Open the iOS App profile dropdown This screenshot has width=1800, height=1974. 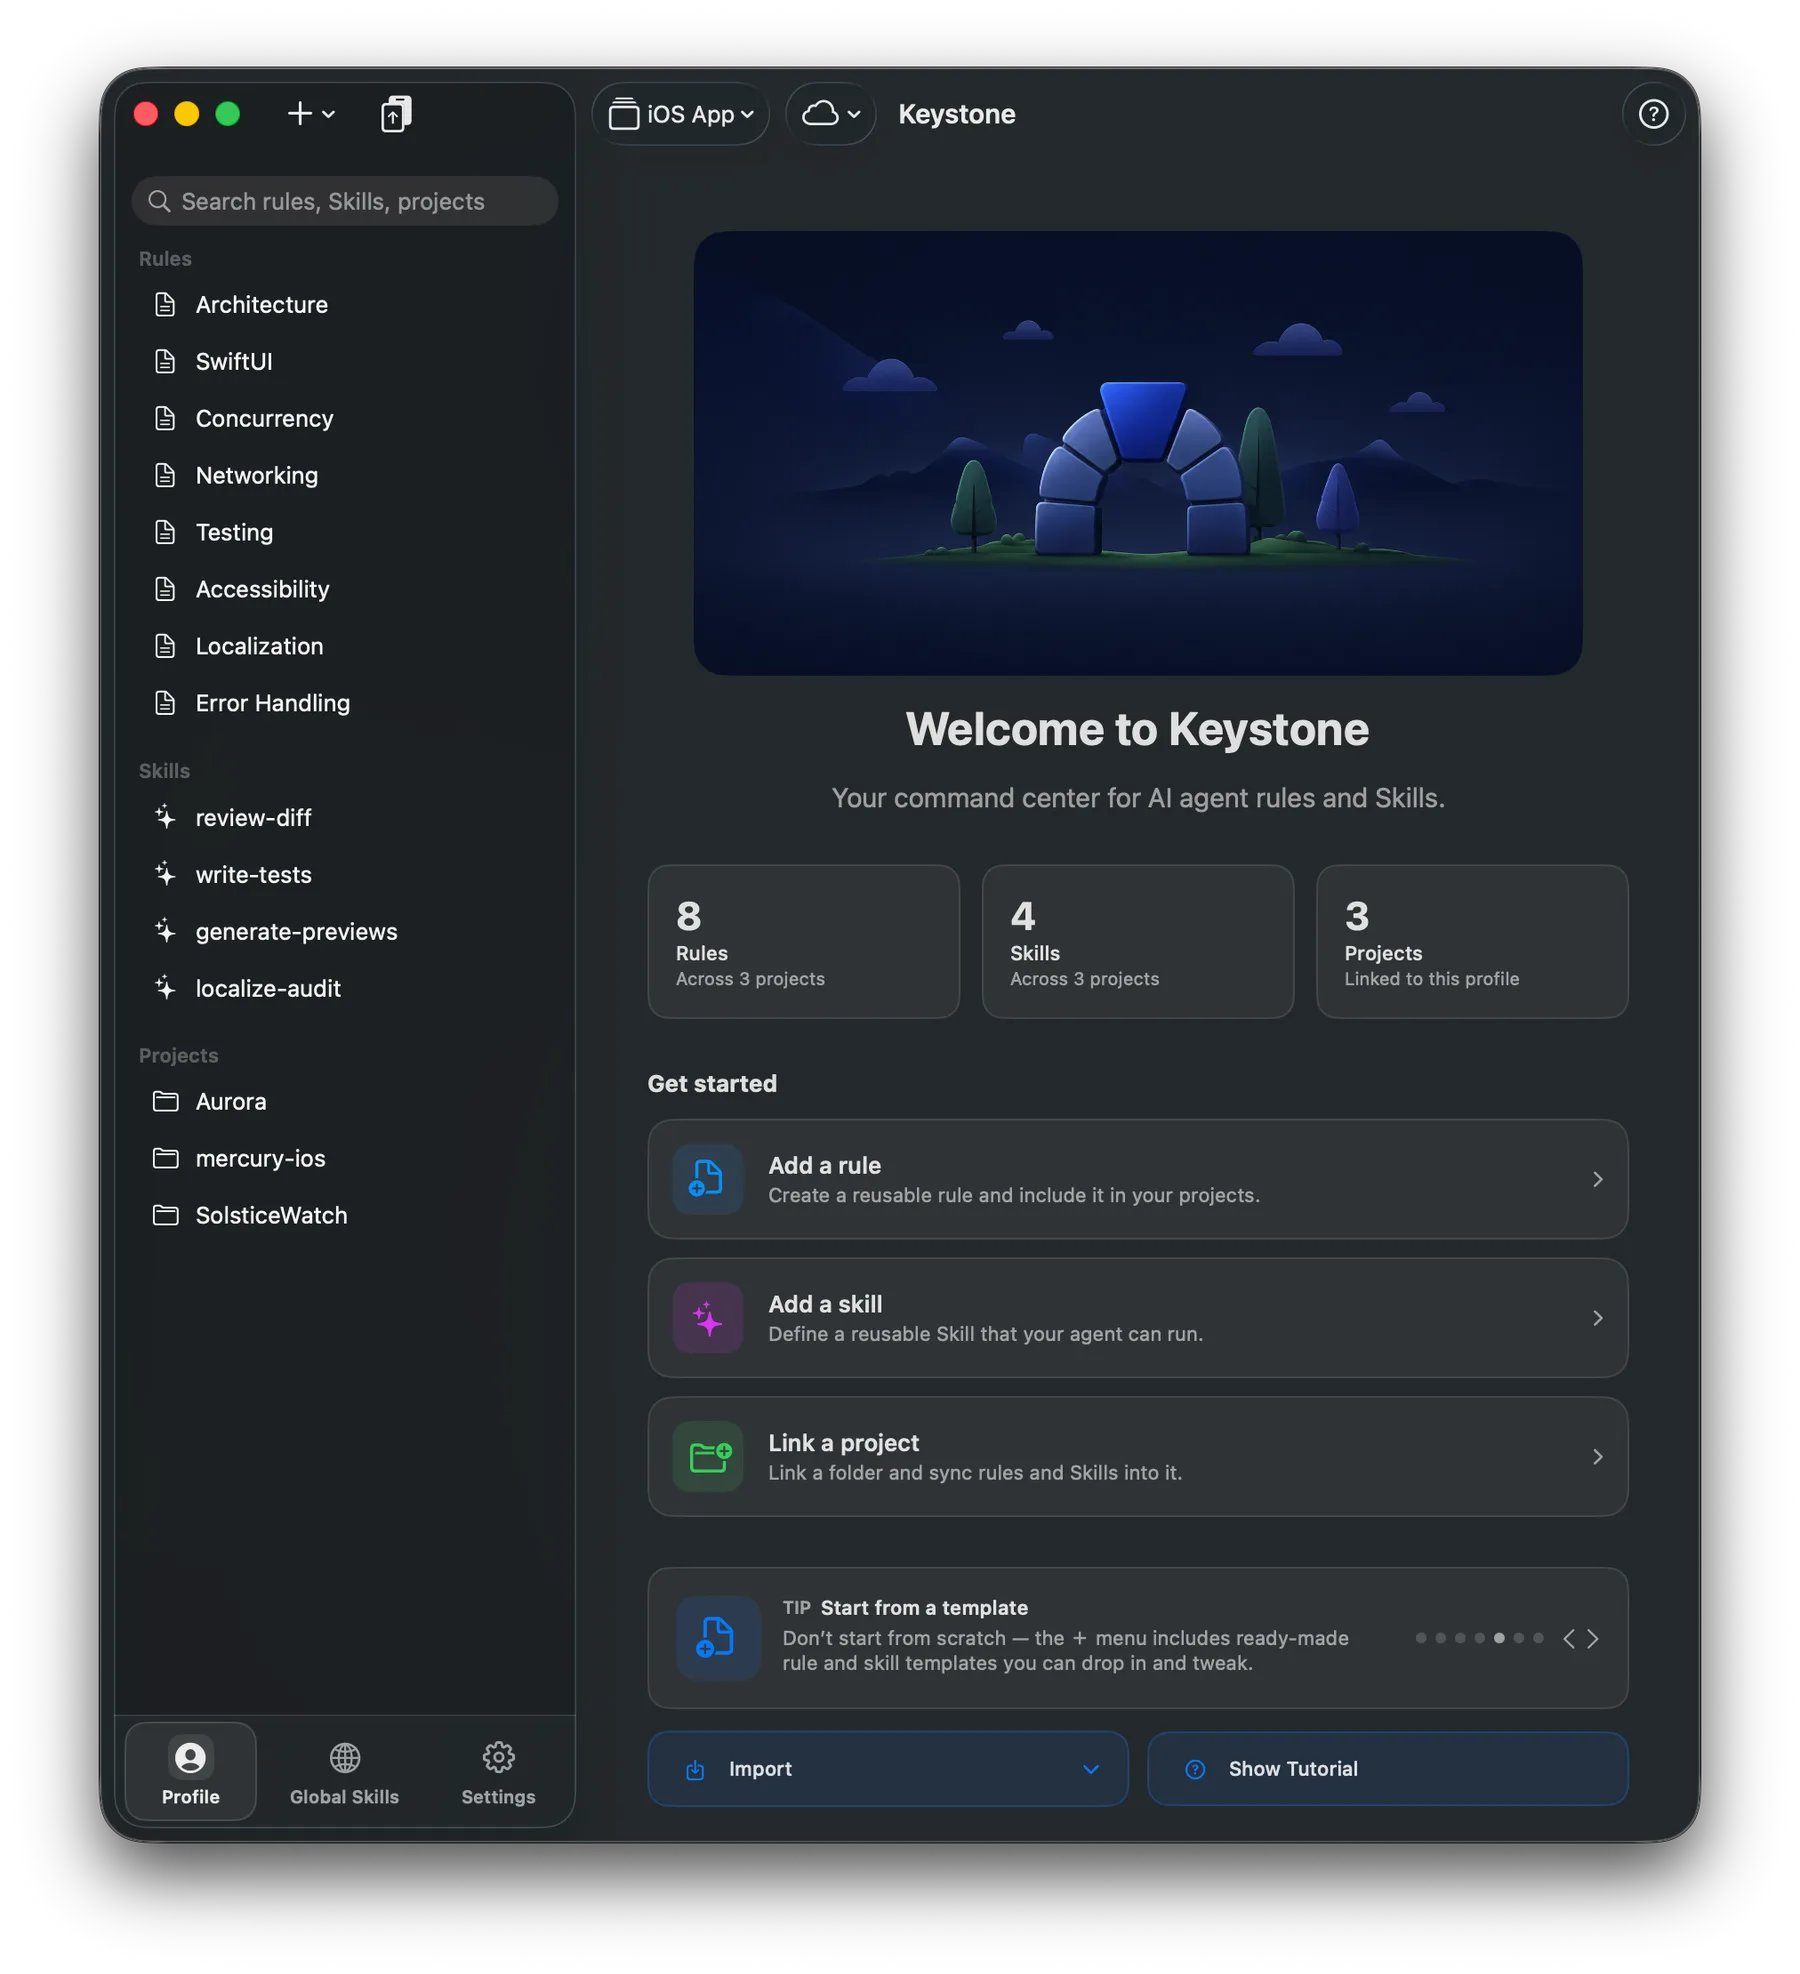point(681,114)
